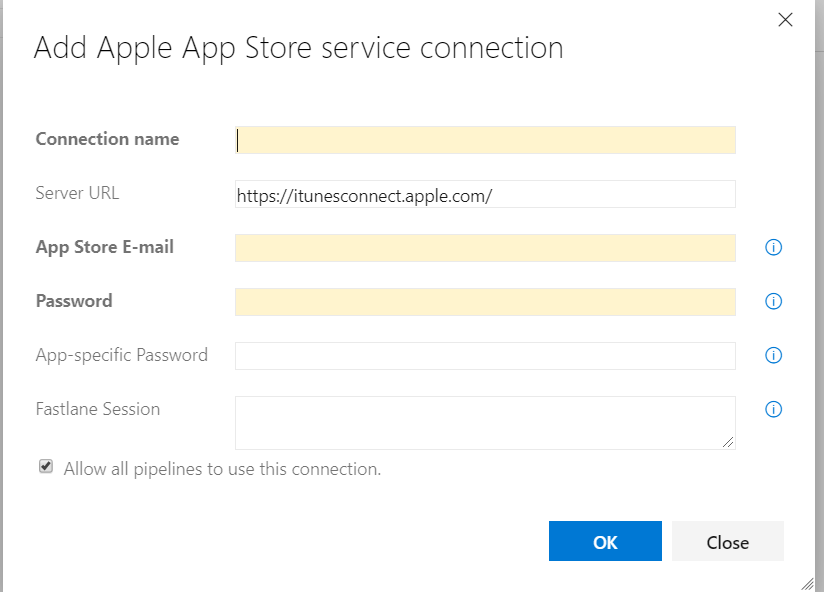Click the 'Password' label text
The width and height of the screenshot is (824, 592).
pyautogui.click(x=74, y=301)
